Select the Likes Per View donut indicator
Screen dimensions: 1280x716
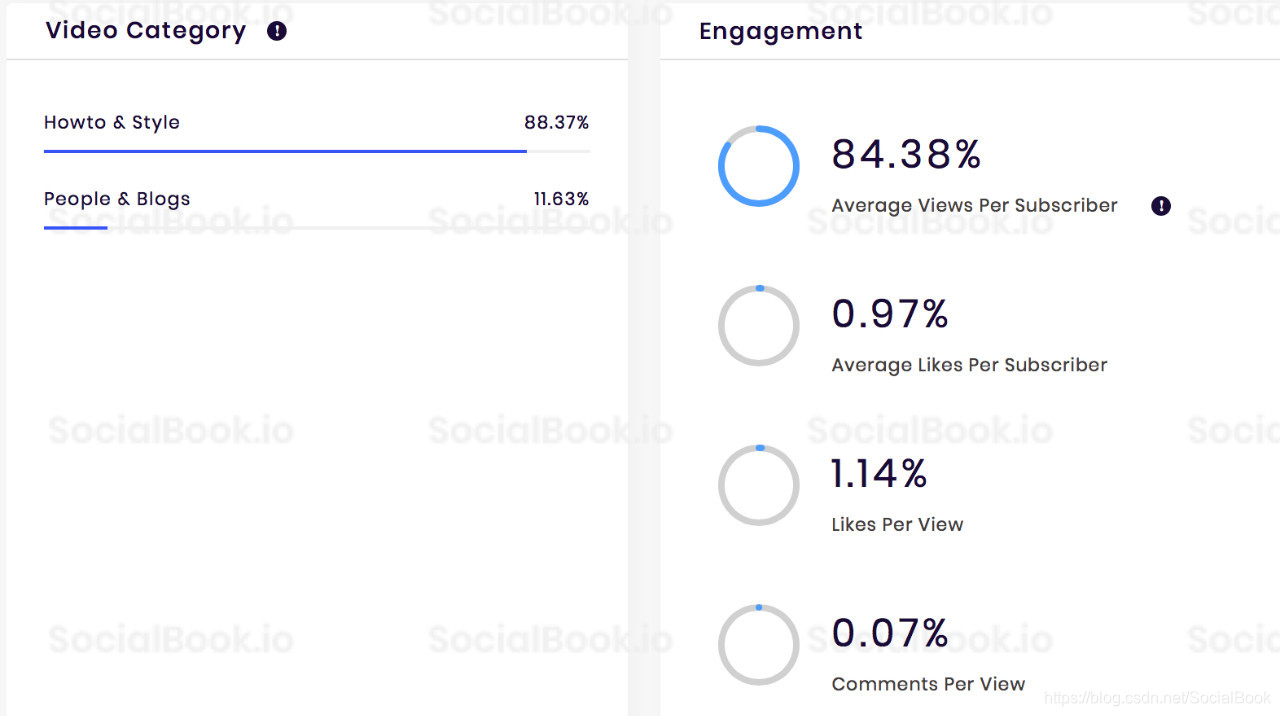point(759,486)
